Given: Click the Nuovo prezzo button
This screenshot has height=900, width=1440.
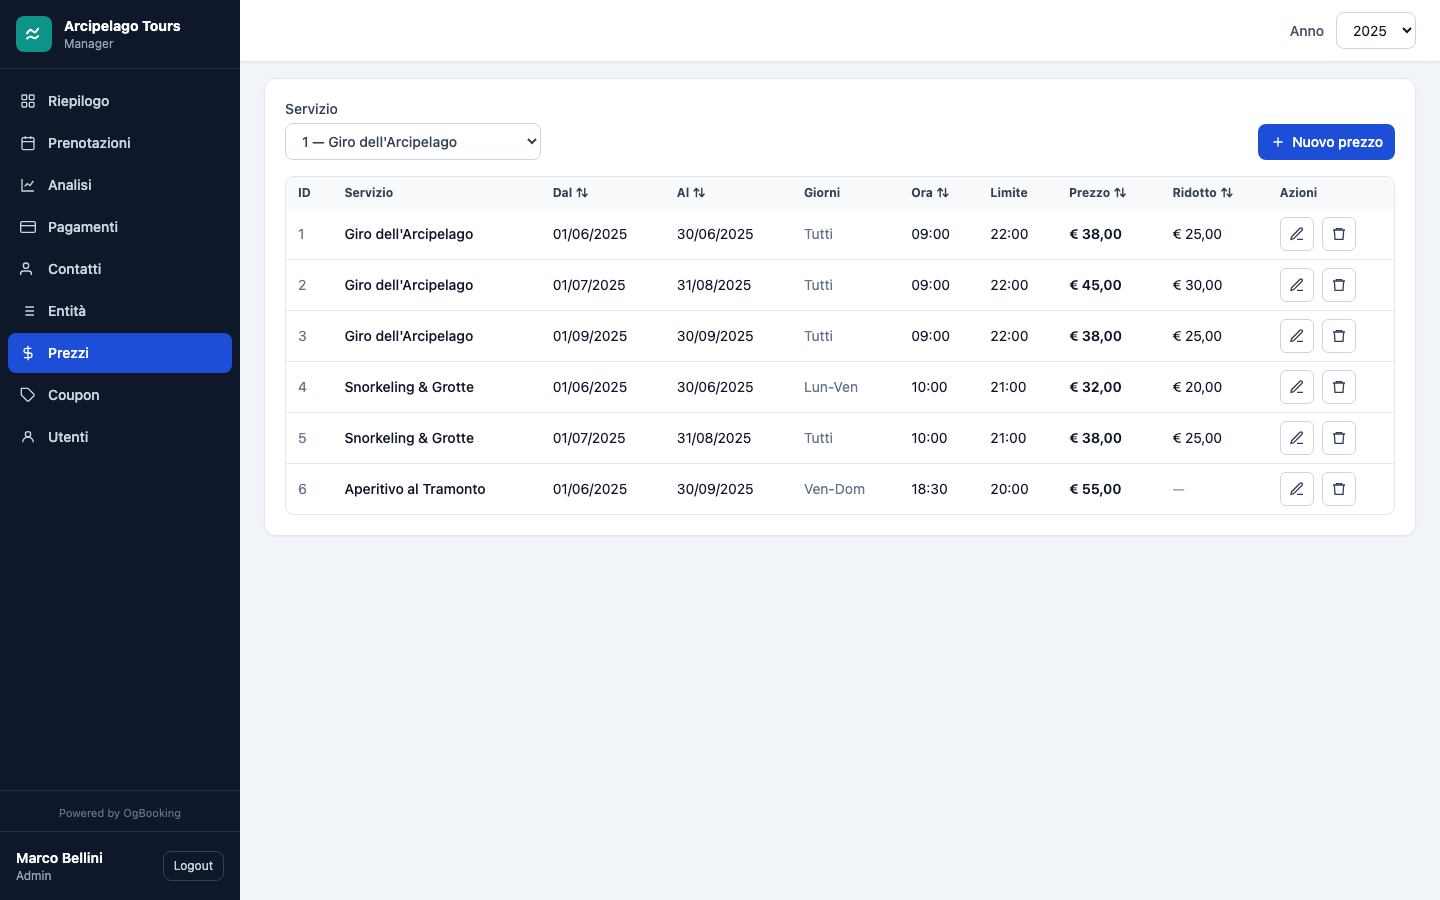Looking at the screenshot, I should [1326, 142].
